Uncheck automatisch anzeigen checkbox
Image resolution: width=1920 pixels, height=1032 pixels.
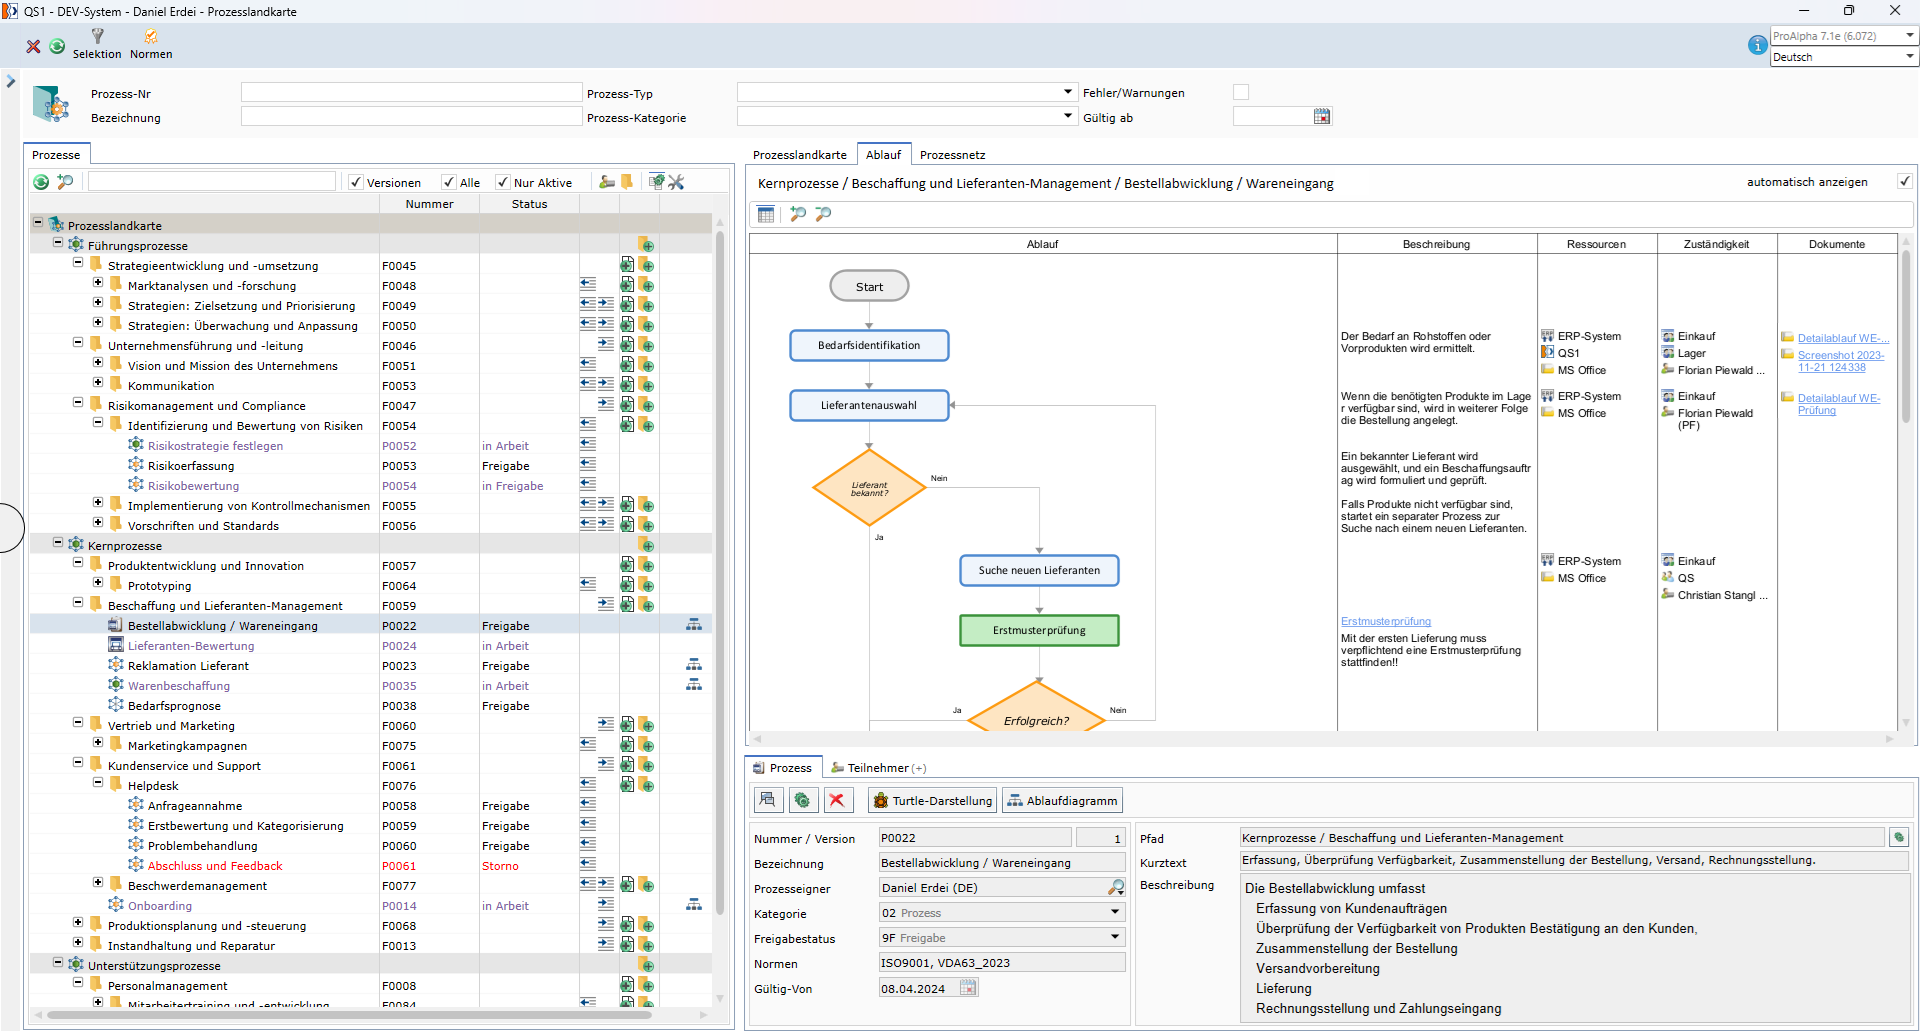tap(1905, 181)
